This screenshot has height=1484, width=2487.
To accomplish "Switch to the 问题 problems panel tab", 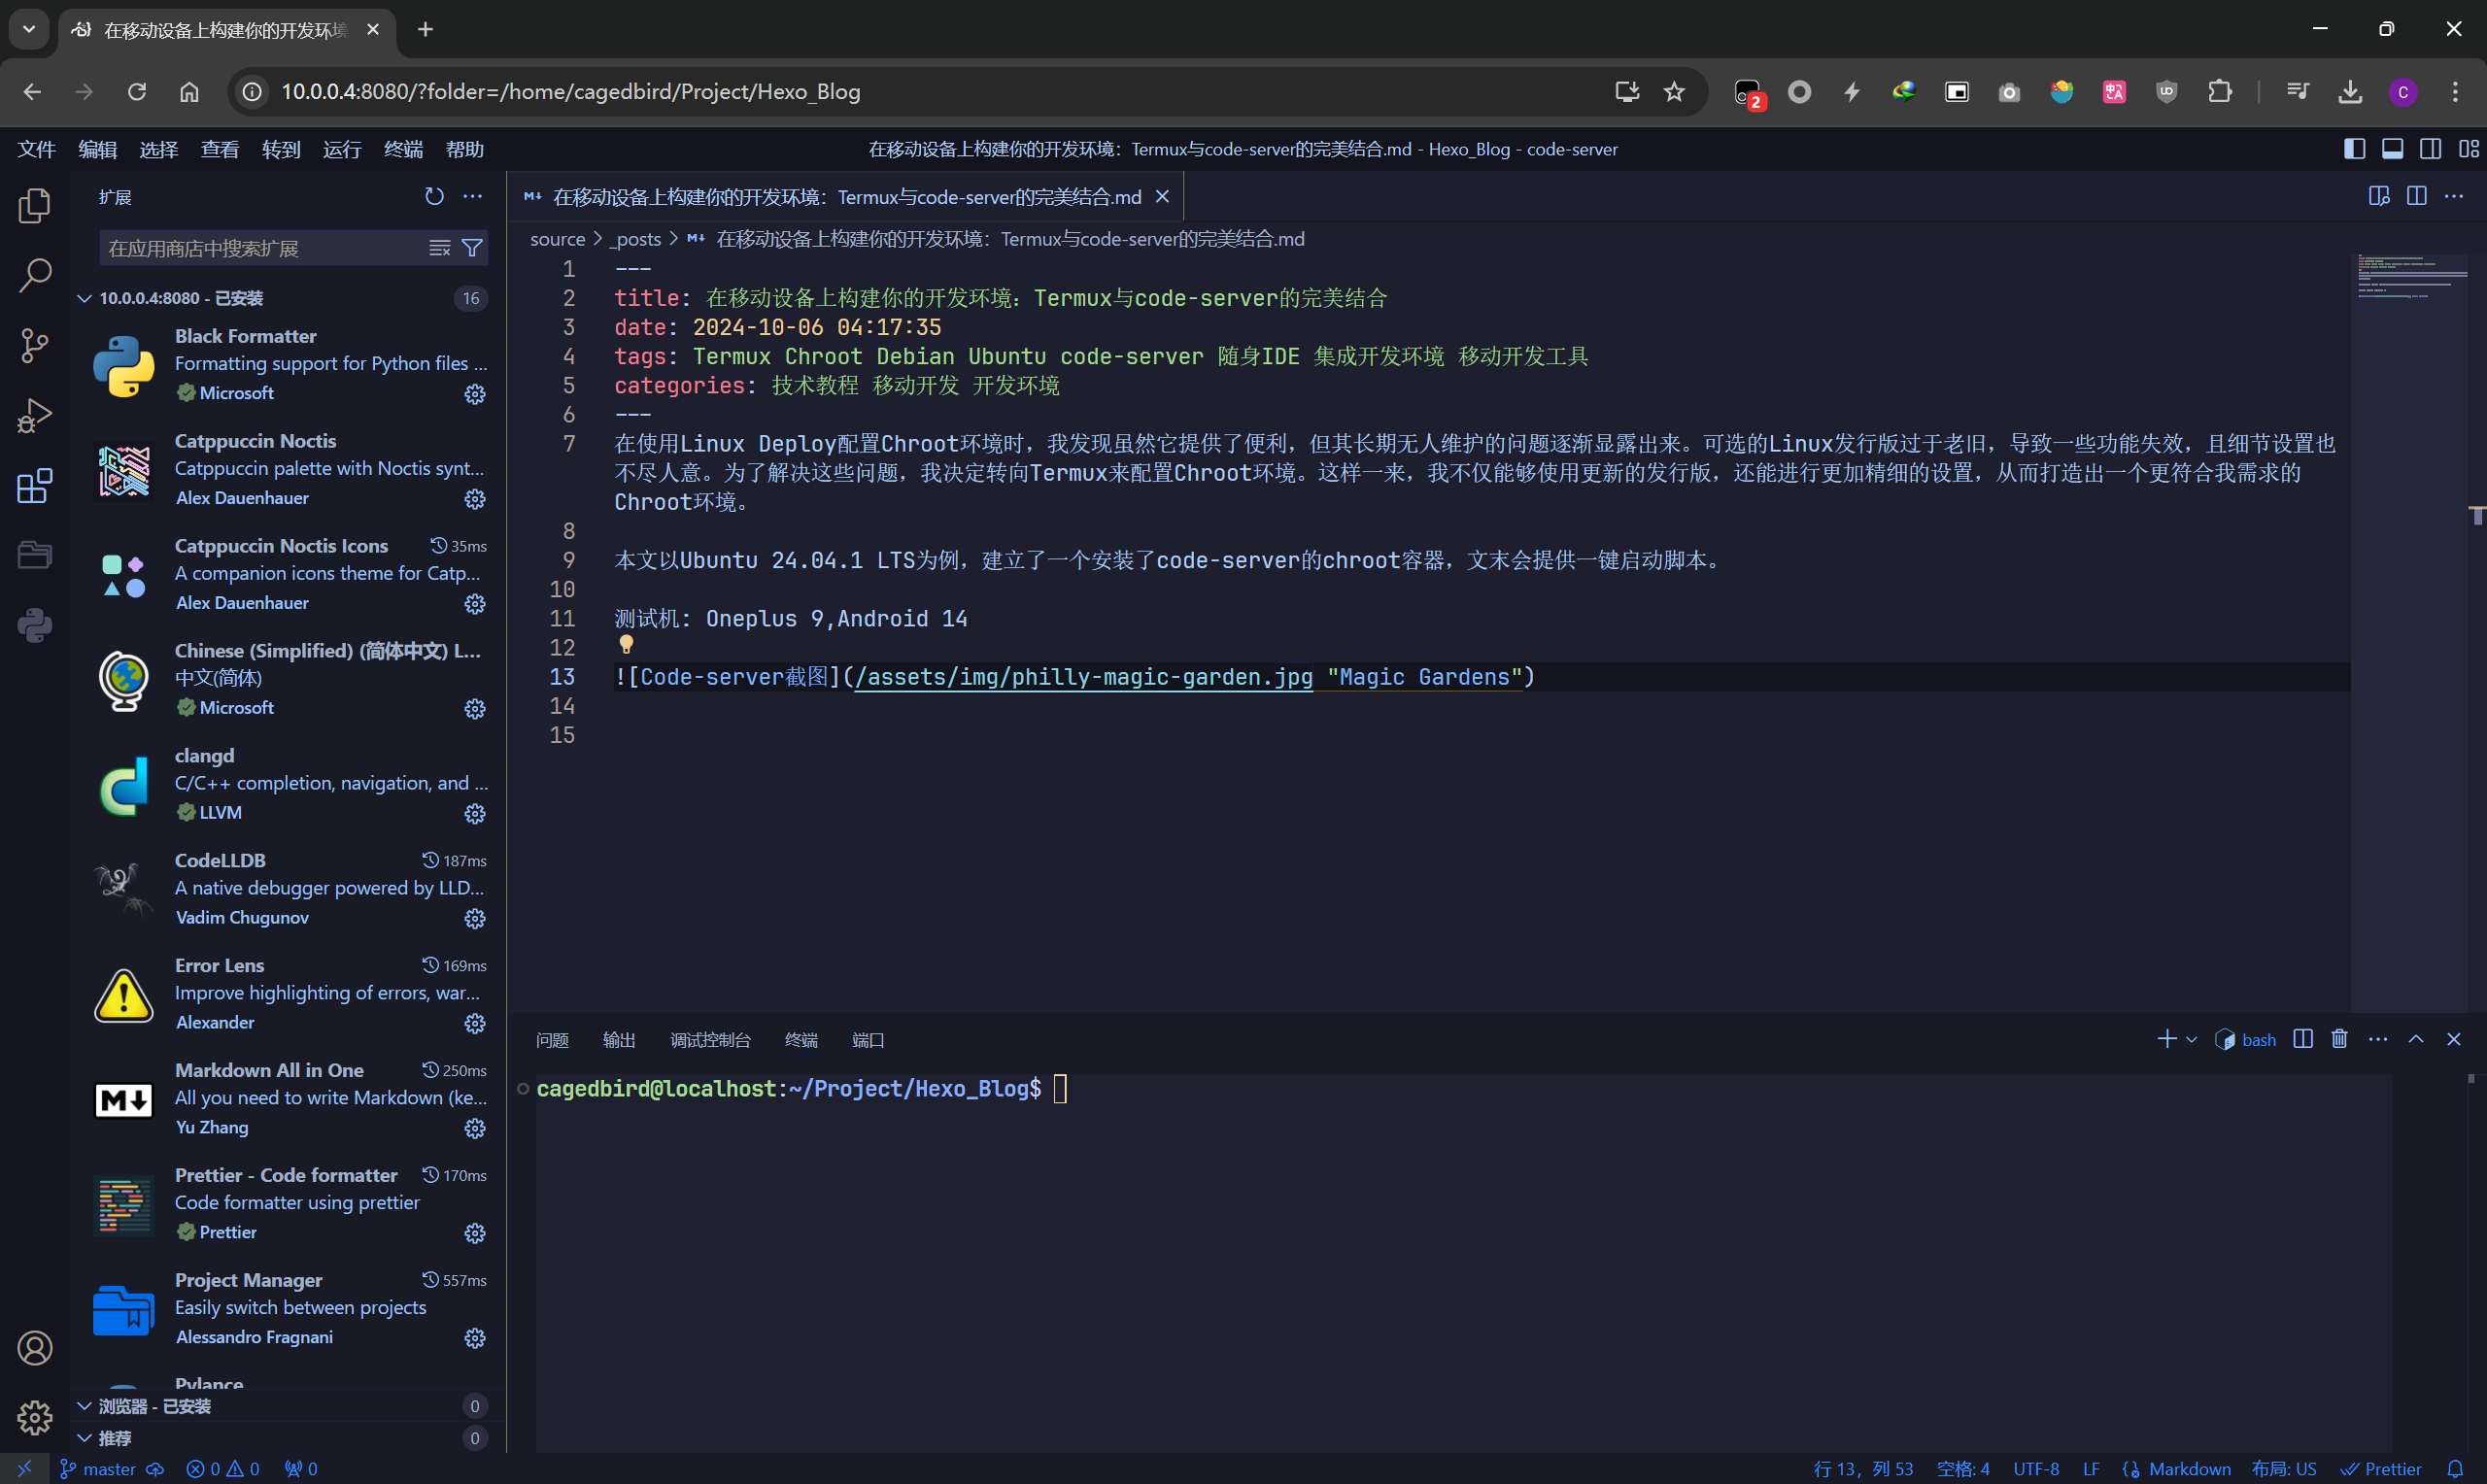I will (552, 1040).
